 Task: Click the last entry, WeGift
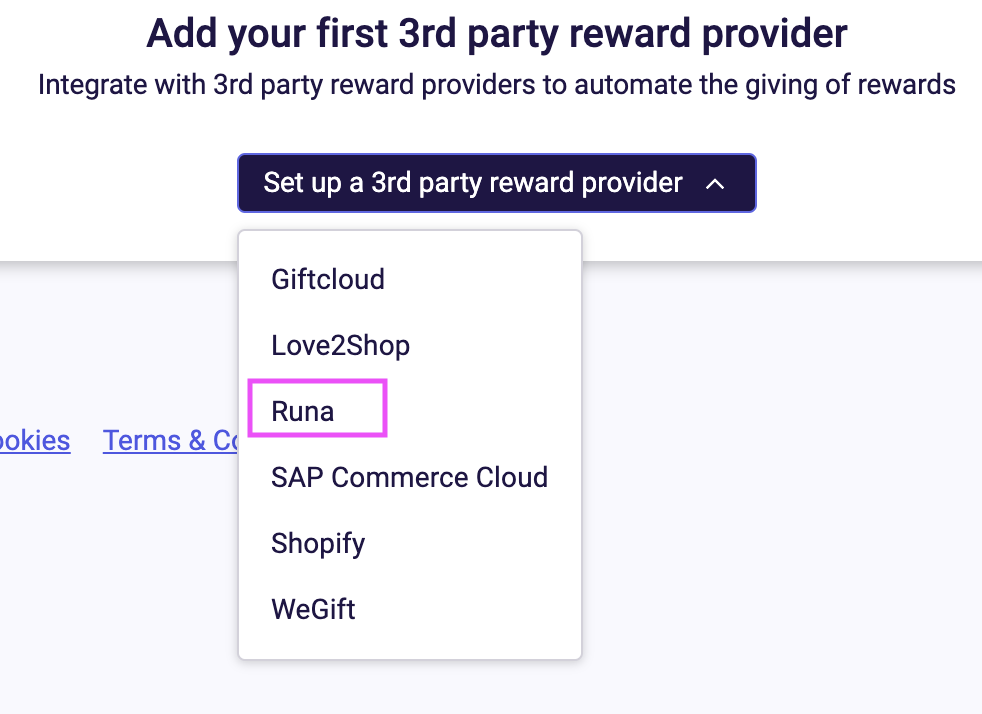point(313,609)
